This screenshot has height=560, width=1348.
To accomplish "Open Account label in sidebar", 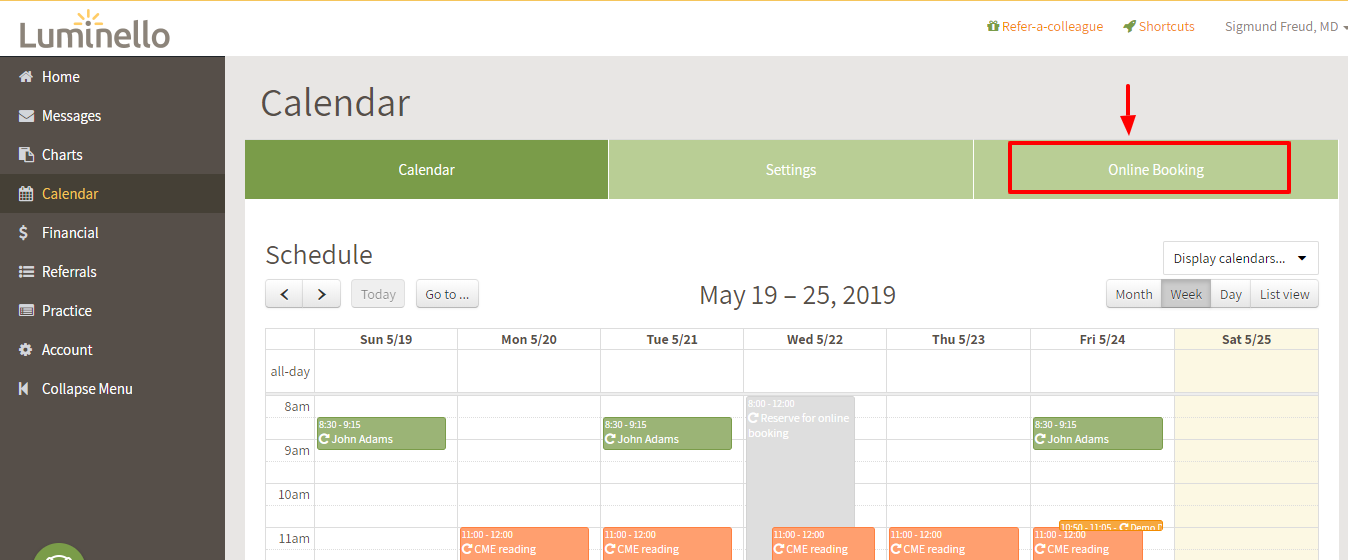I will coord(67,350).
